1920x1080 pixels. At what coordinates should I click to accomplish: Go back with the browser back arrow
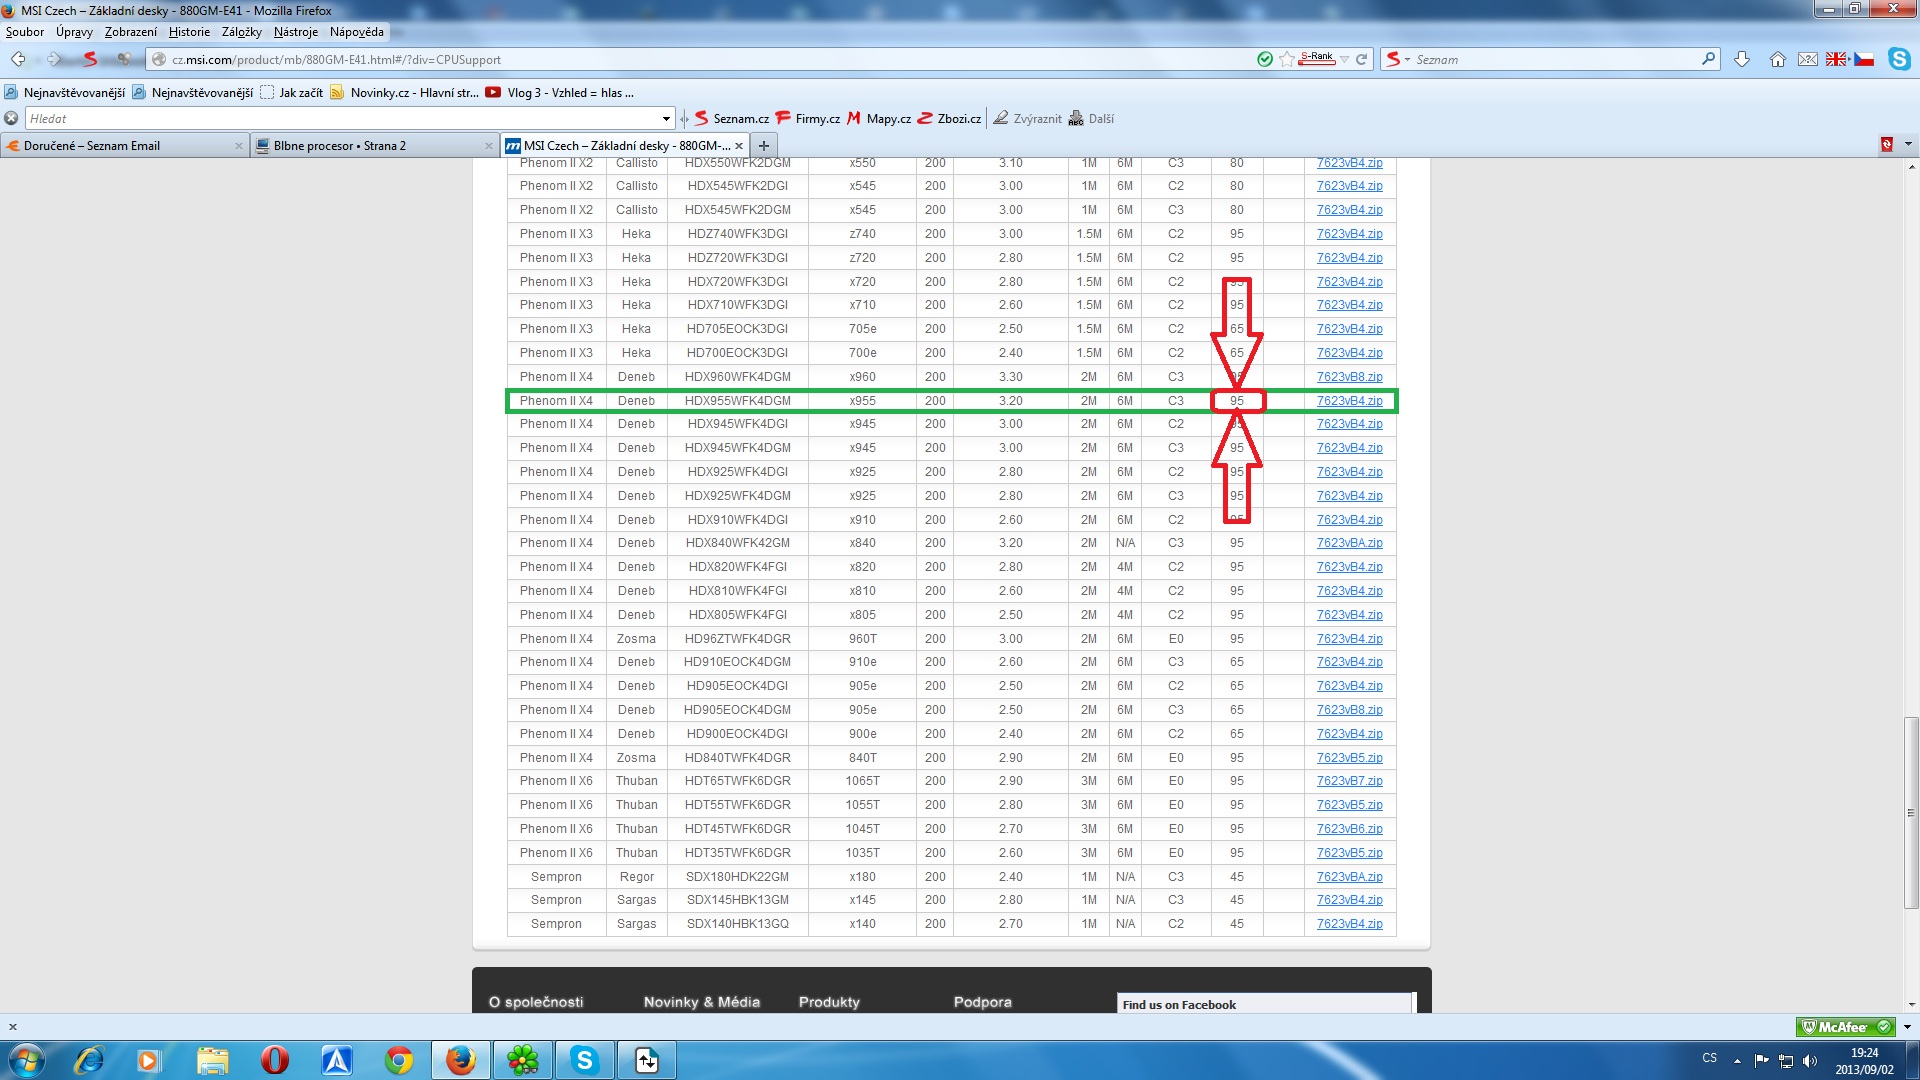click(x=19, y=59)
